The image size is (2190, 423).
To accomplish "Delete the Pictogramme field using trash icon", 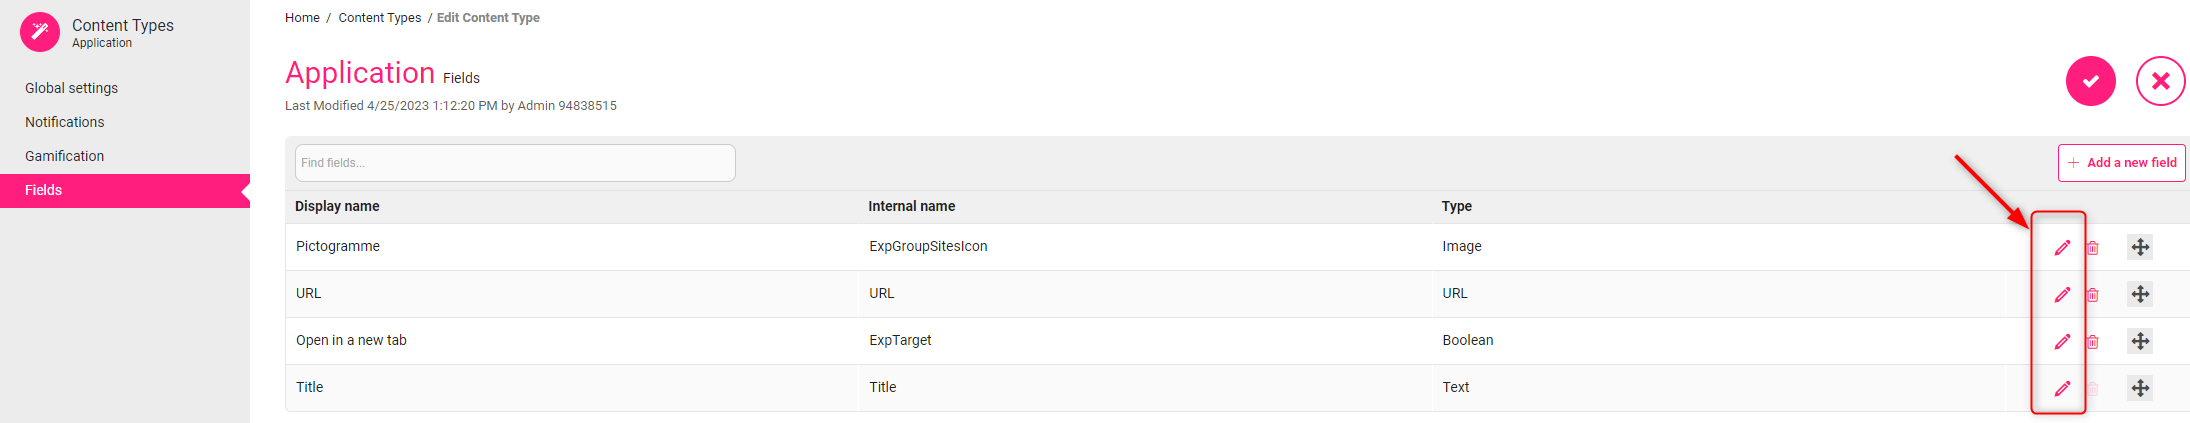I will point(2092,247).
